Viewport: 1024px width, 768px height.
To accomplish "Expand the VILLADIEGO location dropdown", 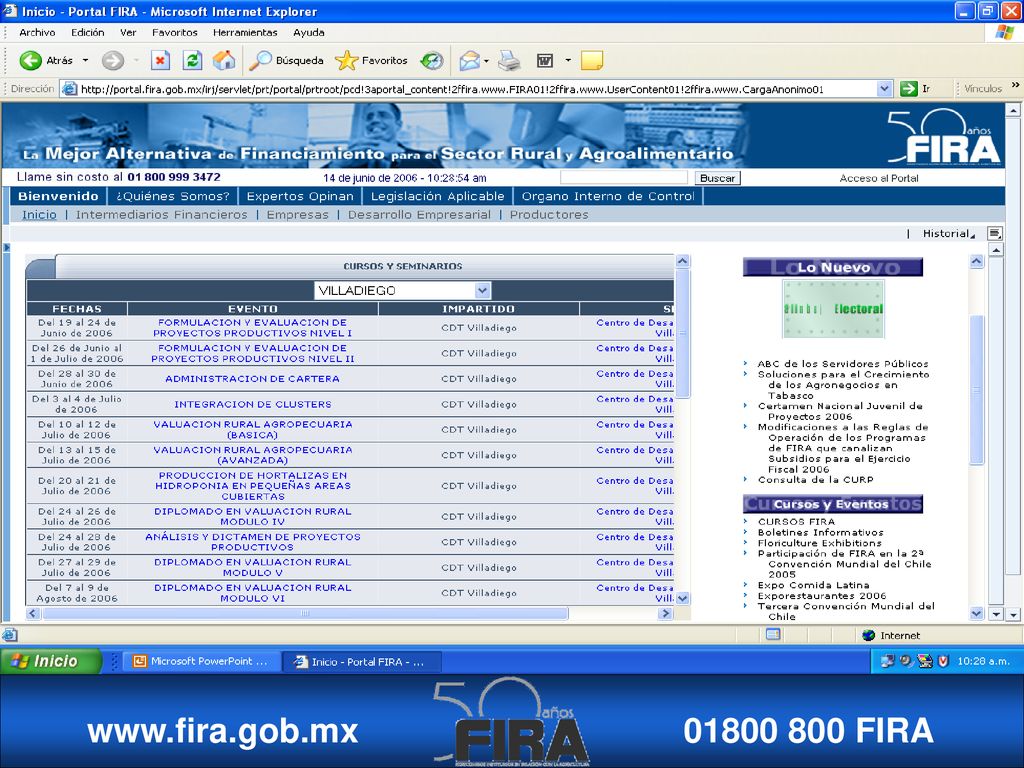I will (x=483, y=291).
